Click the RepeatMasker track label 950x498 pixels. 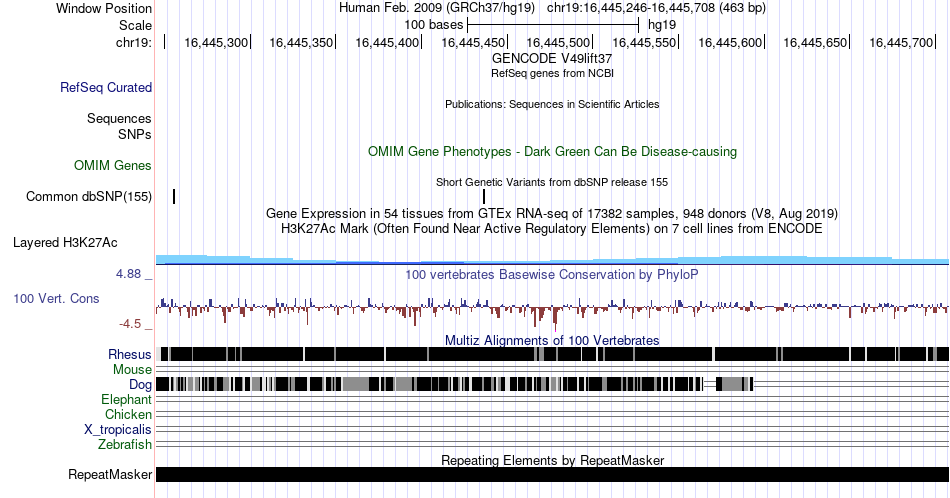[x=110, y=474]
